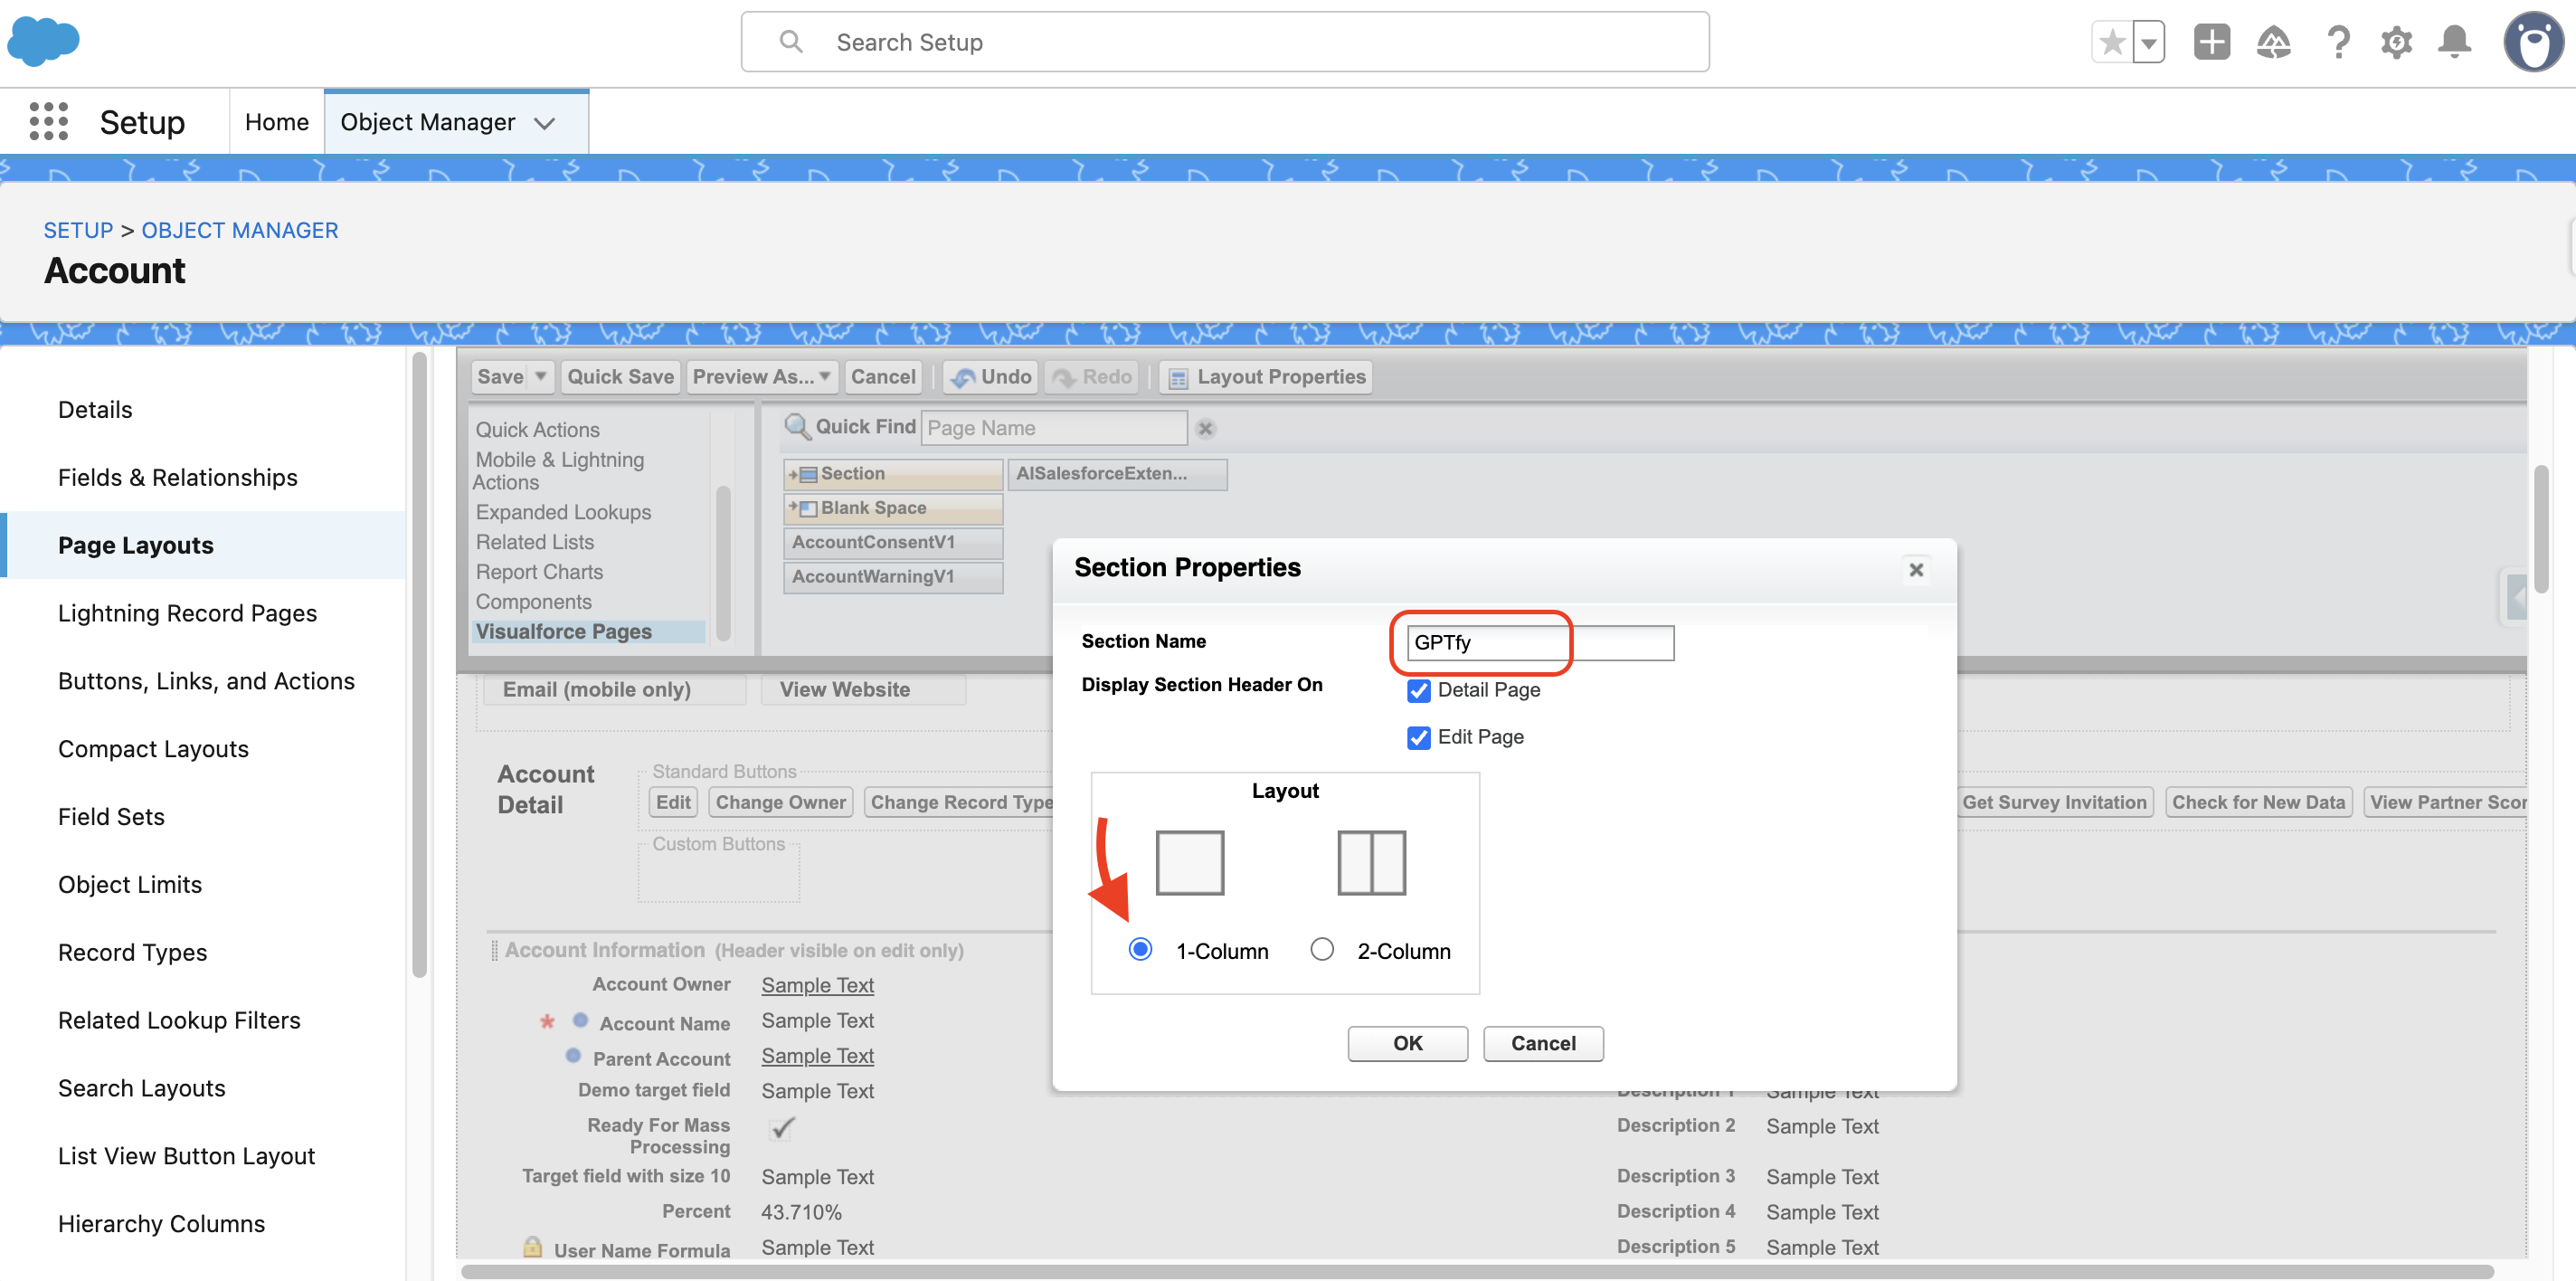Viewport: 2576px width, 1281px height.
Task: Open the Object Manager tab chevron
Action: pos(545,123)
